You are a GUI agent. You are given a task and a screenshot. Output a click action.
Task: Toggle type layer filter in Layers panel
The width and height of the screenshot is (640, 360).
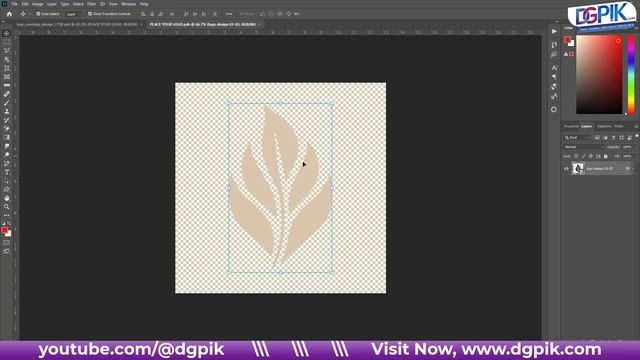coord(613,138)
